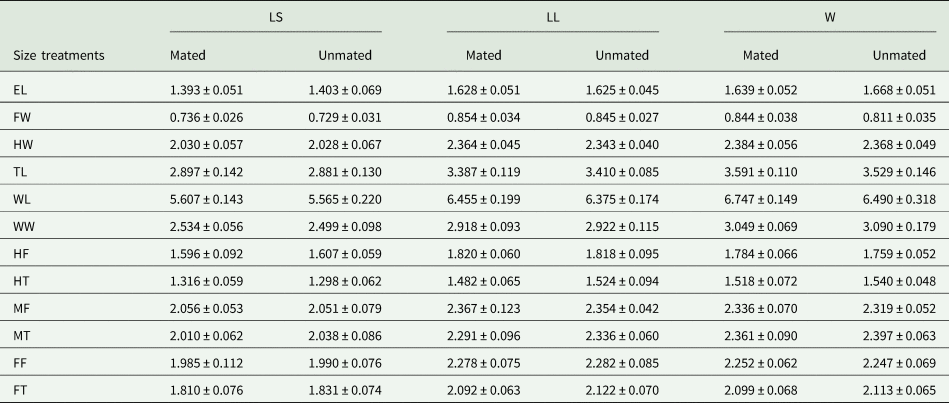Select the EL row label
This screenshot has height=403, width=949.
click(21, 90)
